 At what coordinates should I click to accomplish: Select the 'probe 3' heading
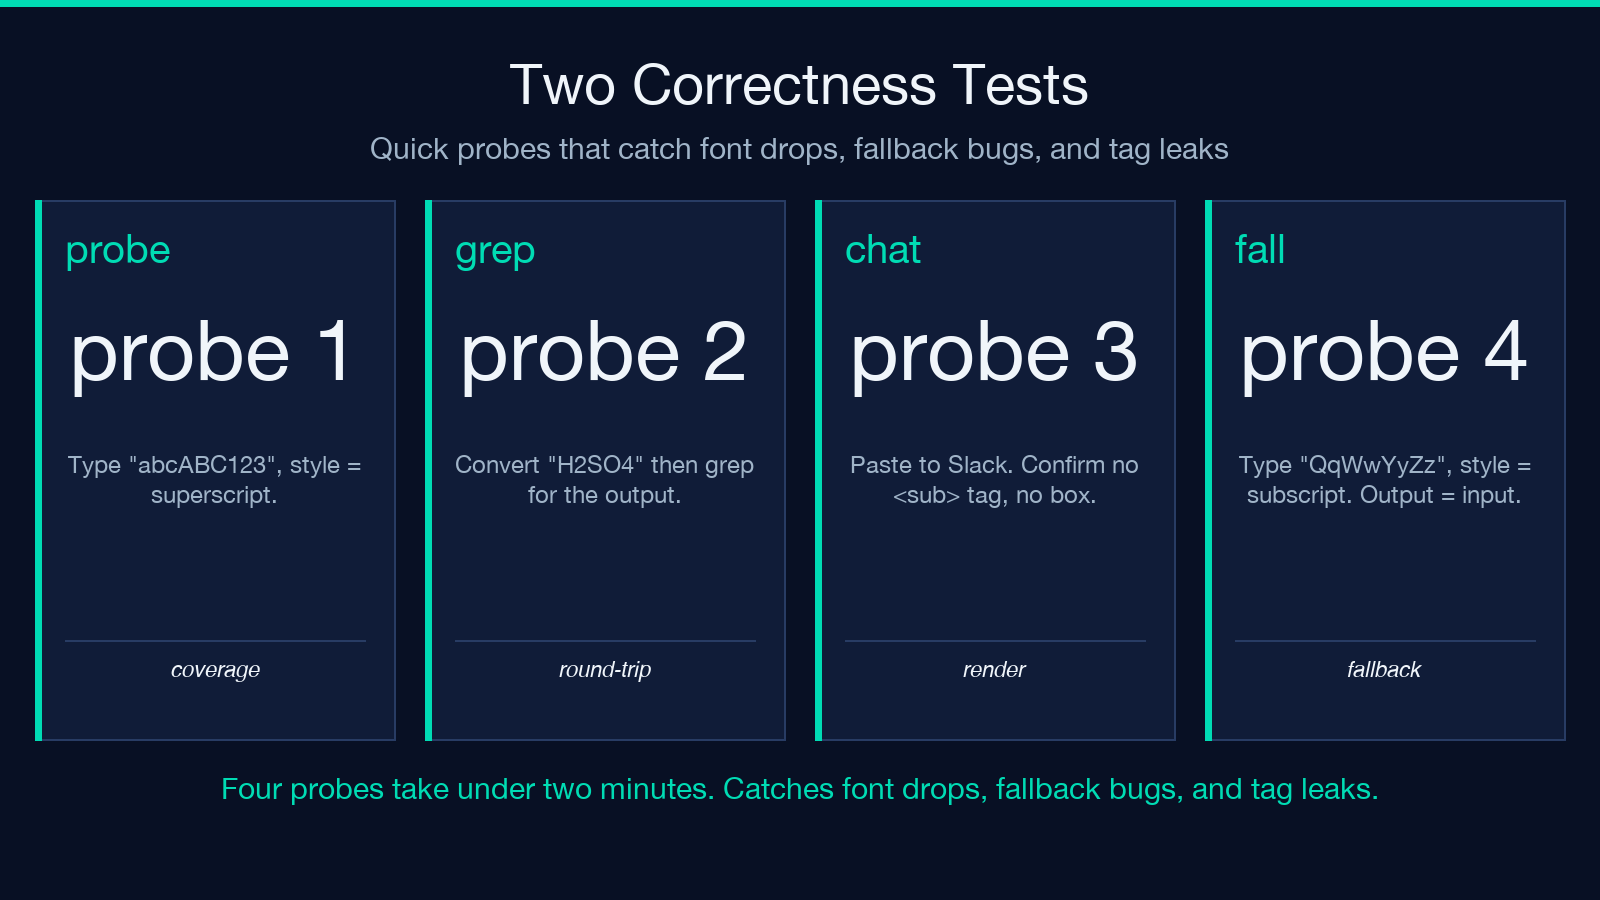(x=994, y=353)
